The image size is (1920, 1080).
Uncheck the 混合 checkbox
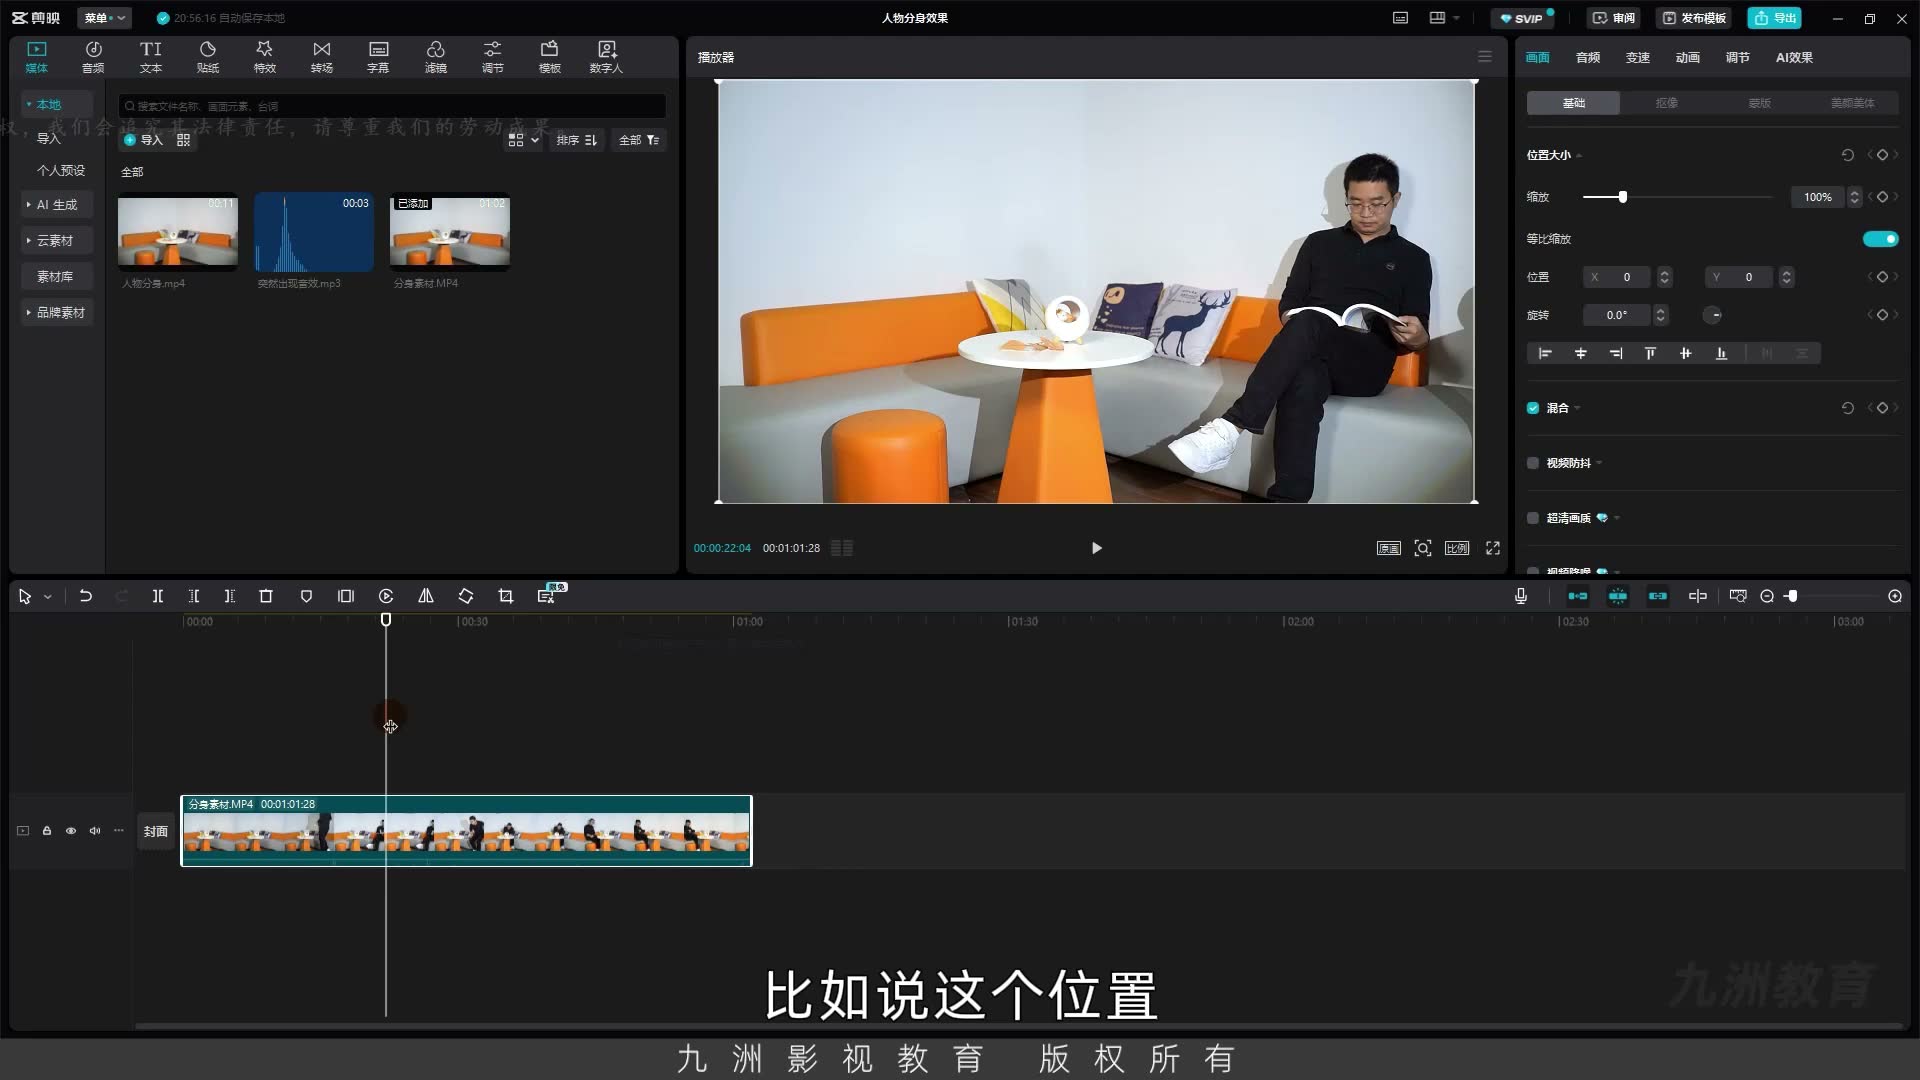point(1533,408)
